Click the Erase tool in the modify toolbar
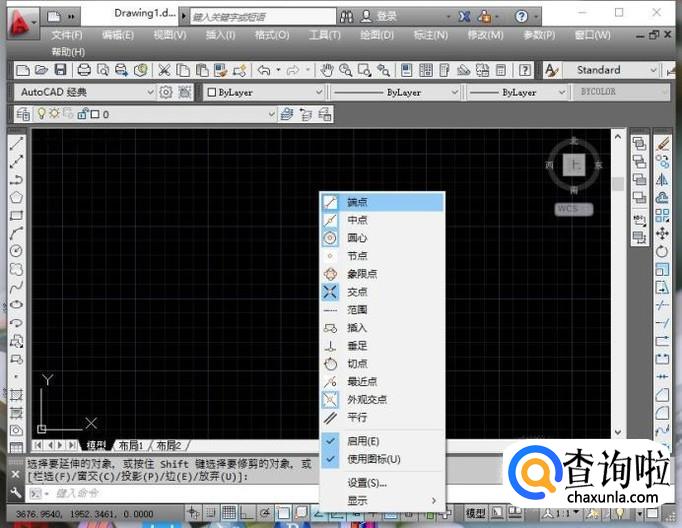The width and height of the screenshot is (682, 528). click(x=662, y=144)
